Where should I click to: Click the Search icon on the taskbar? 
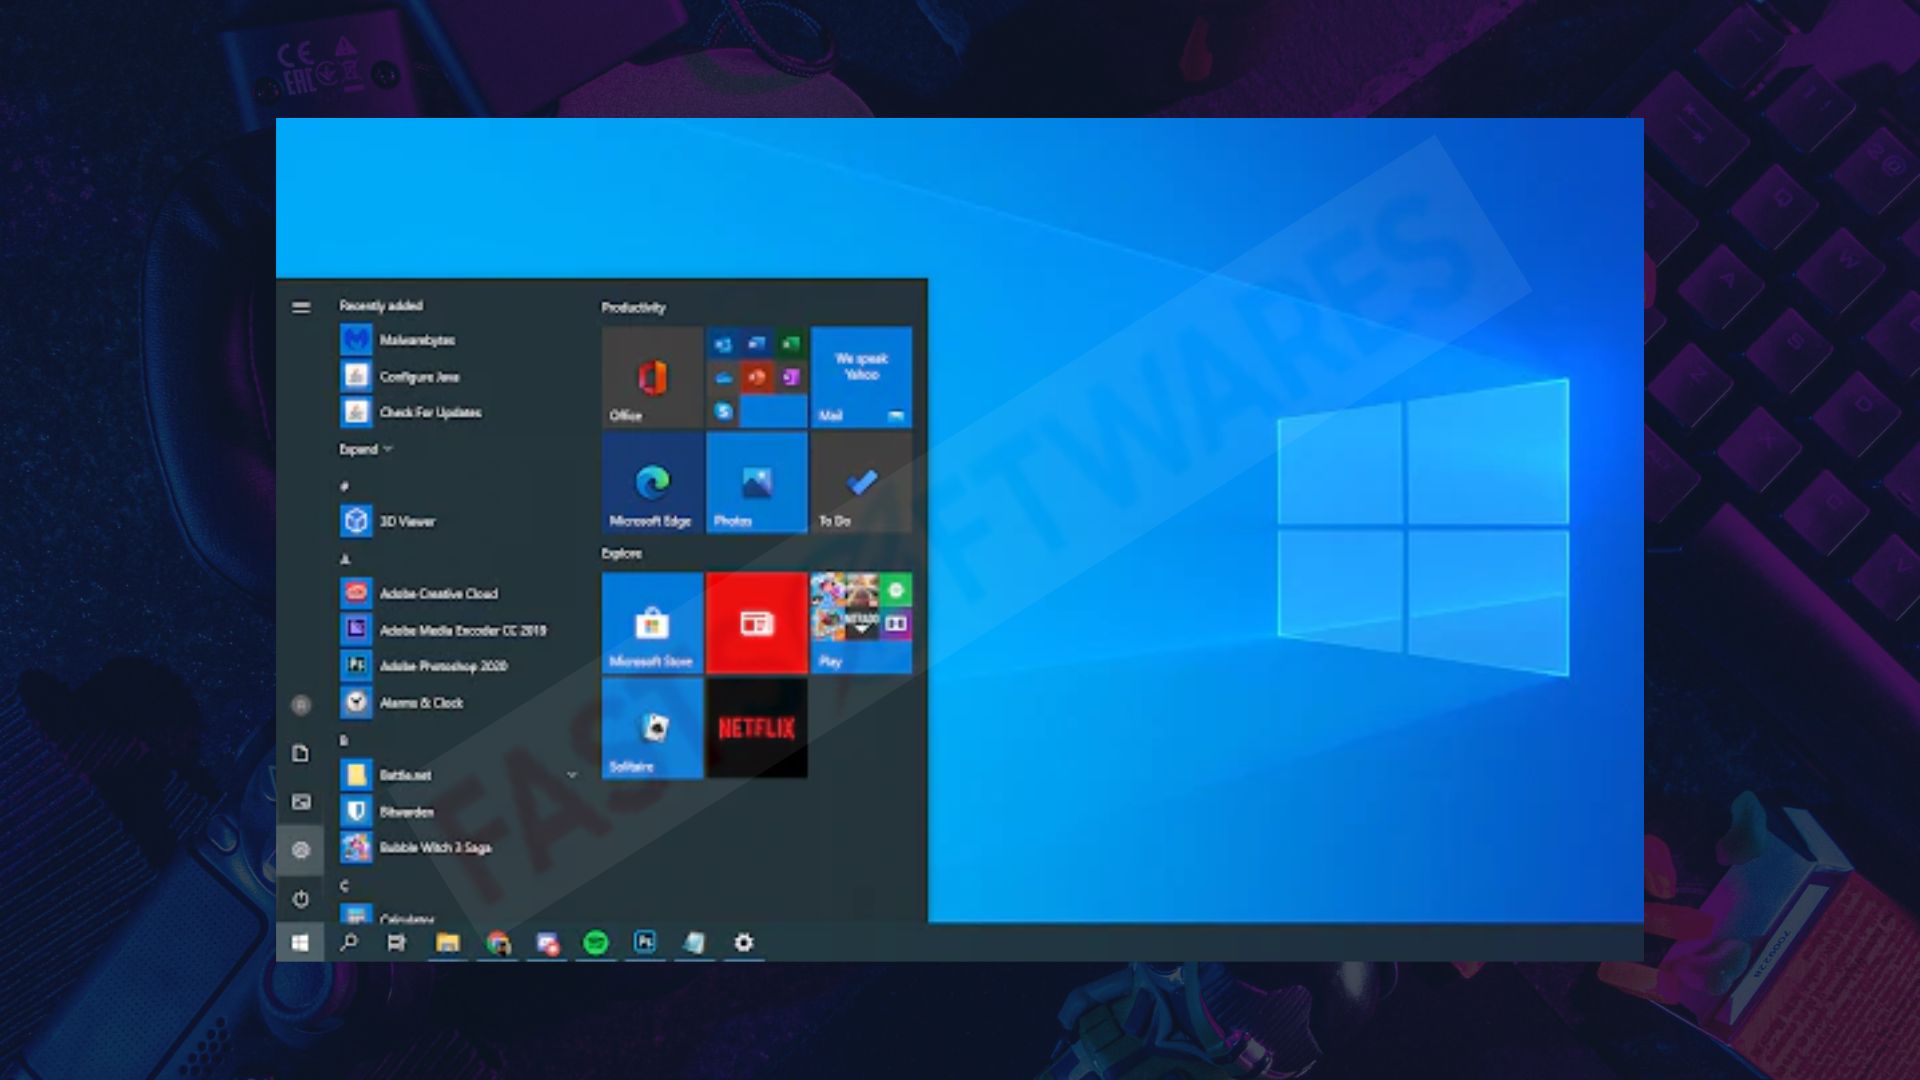[x=349, y=942]
